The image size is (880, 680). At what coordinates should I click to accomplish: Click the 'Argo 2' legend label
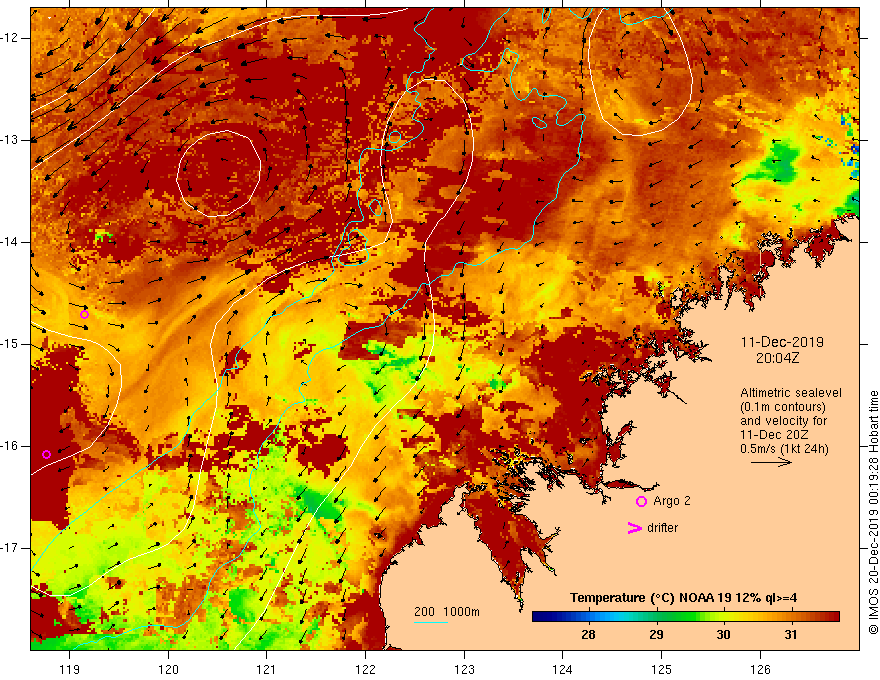point(672,501)
